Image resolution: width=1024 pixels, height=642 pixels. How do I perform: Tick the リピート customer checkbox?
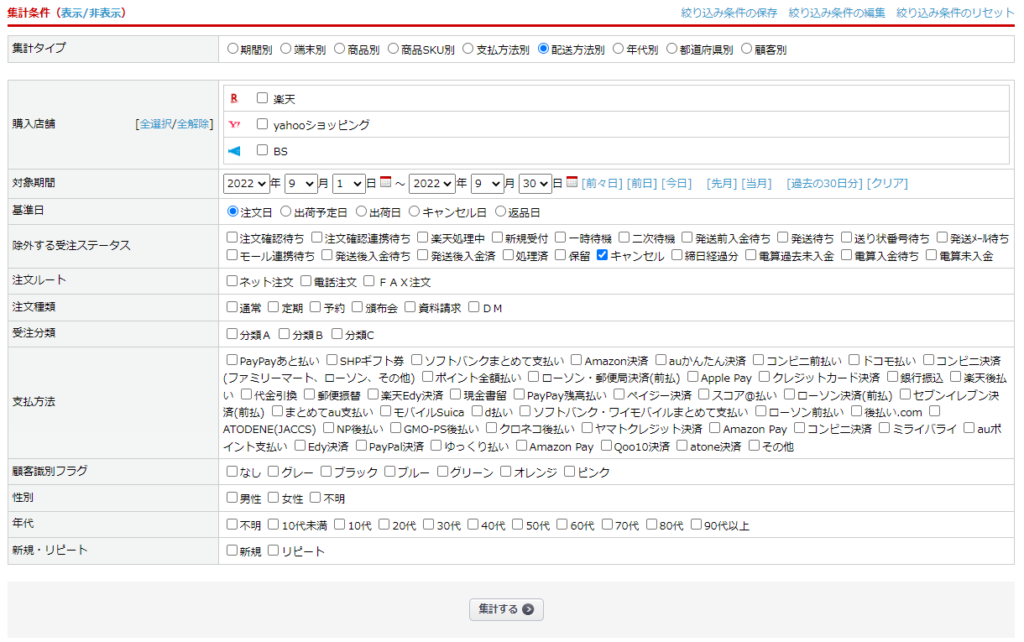coord(273,550)
